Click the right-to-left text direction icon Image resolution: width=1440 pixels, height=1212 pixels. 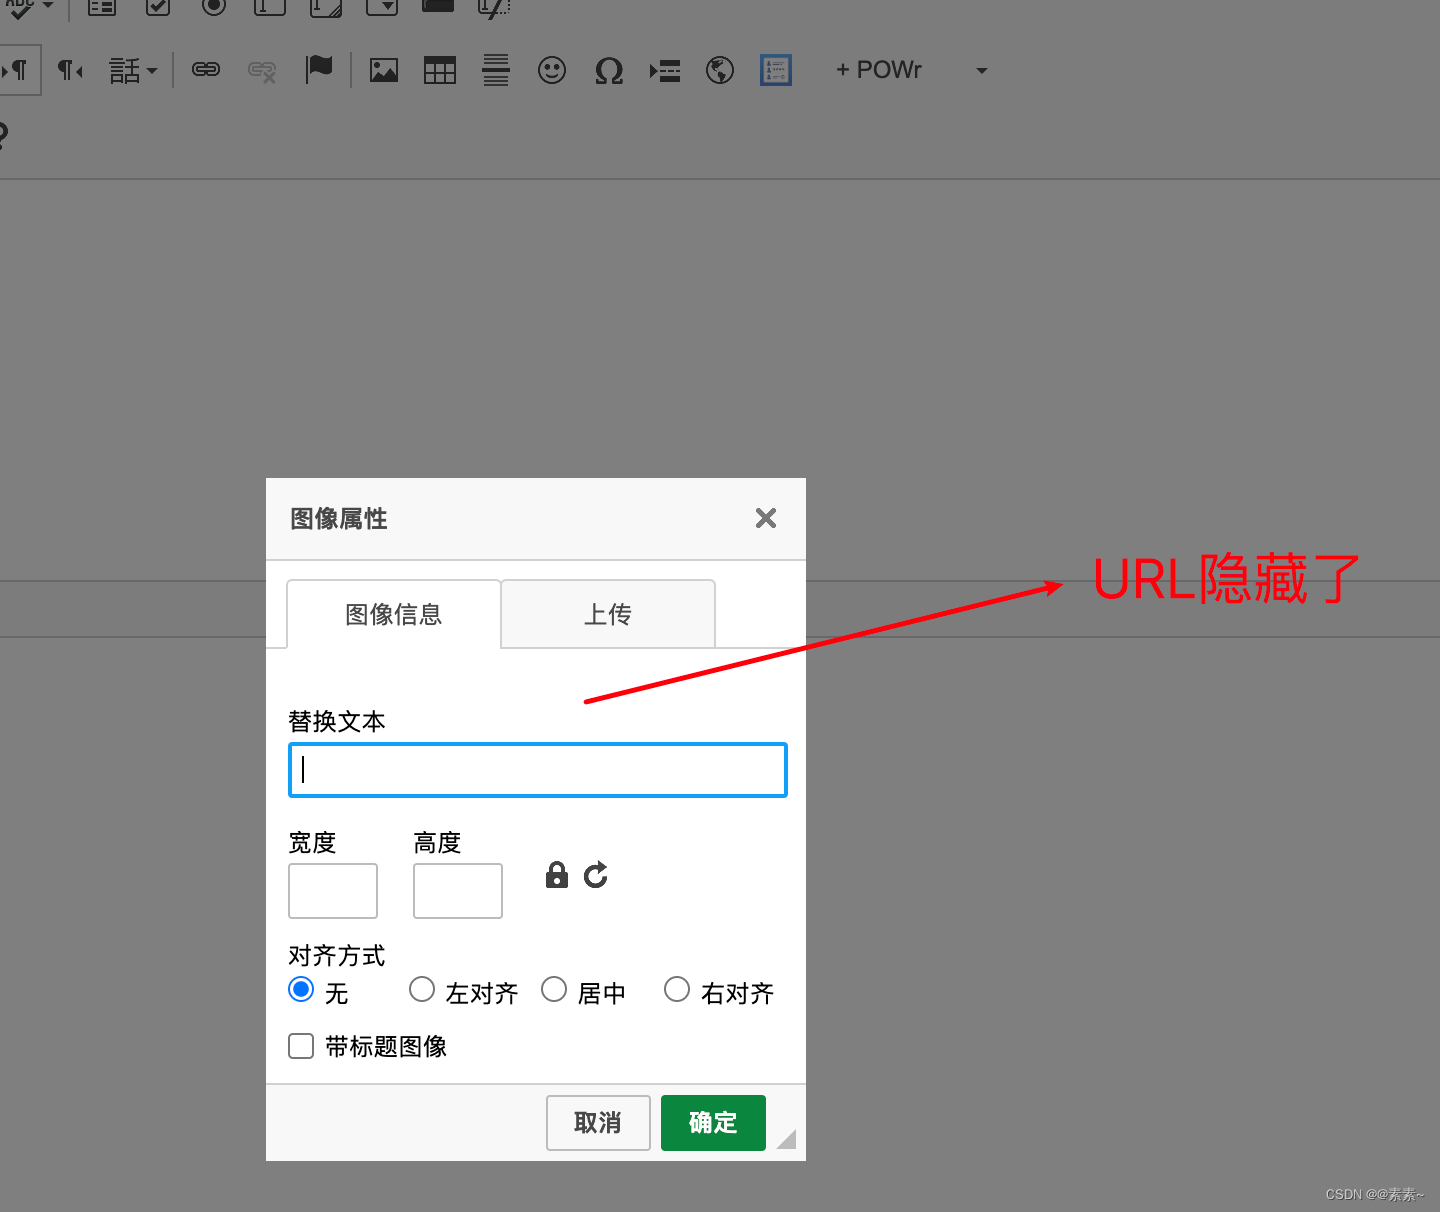pos(70,70)
